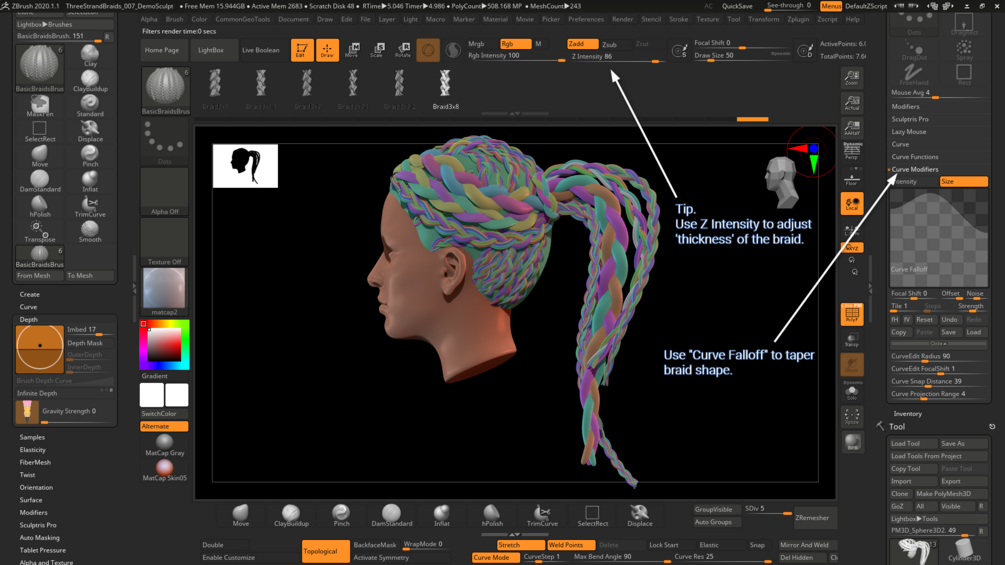Click the Actual size view icon
The width and height of the screenshot is (1005, 565).
[x=852, y=103]
